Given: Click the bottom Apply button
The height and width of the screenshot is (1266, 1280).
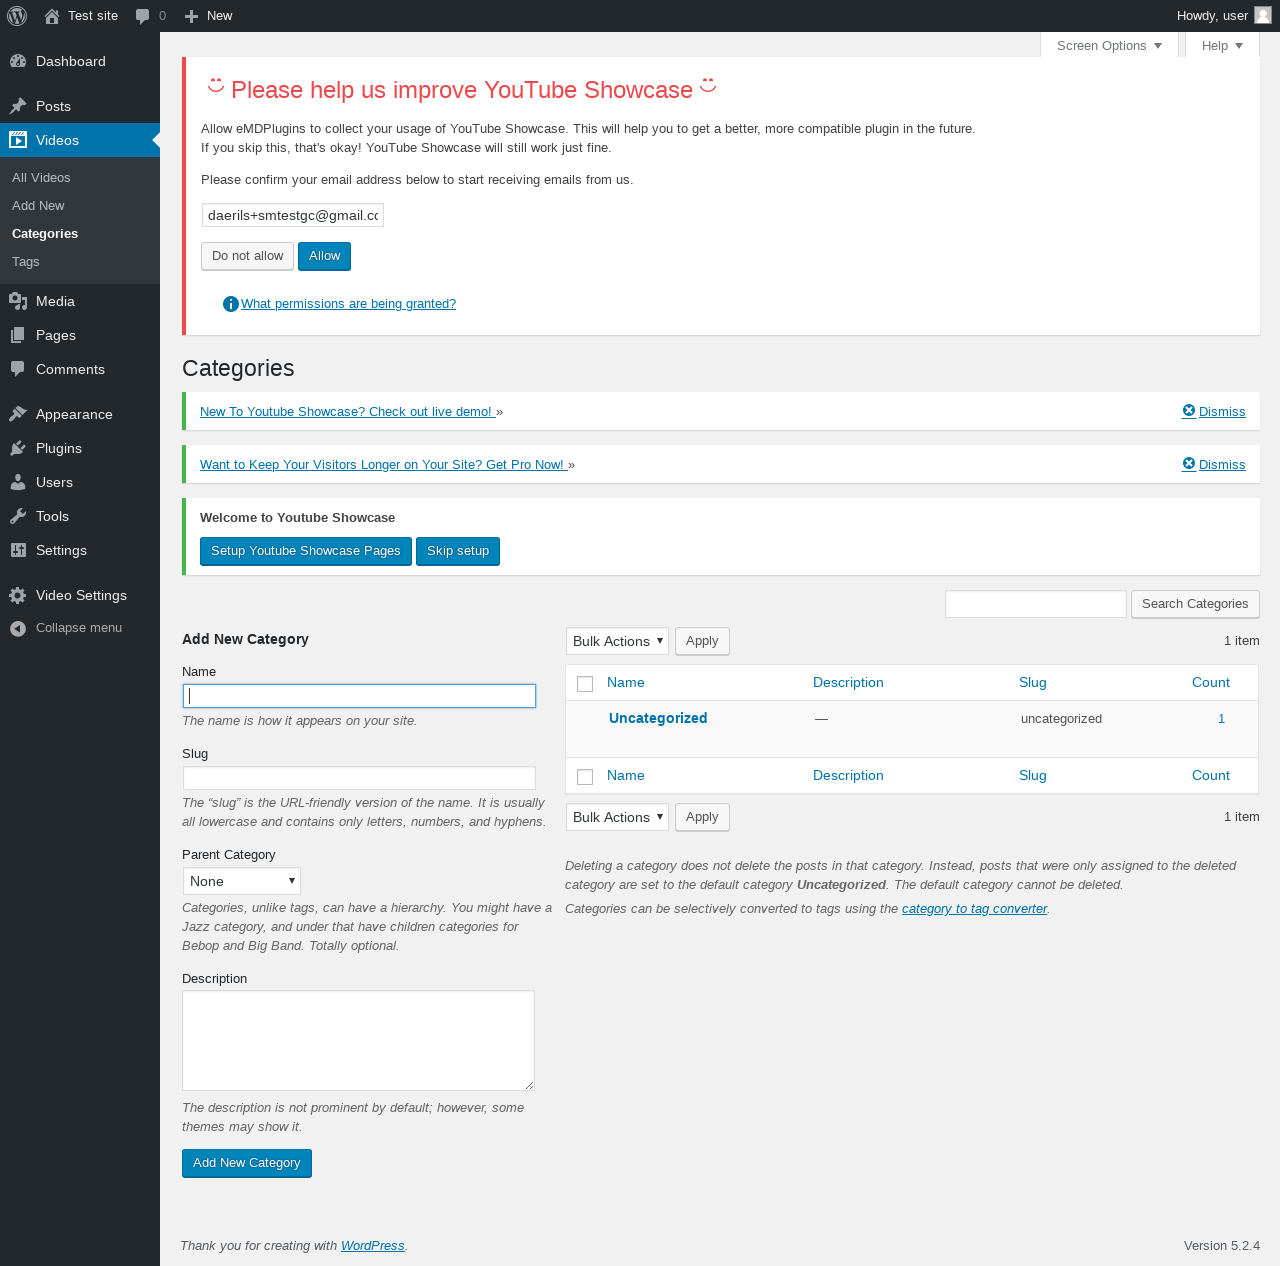Looking at the screenshot, I should pyautogui.click(x=702, y=817).
